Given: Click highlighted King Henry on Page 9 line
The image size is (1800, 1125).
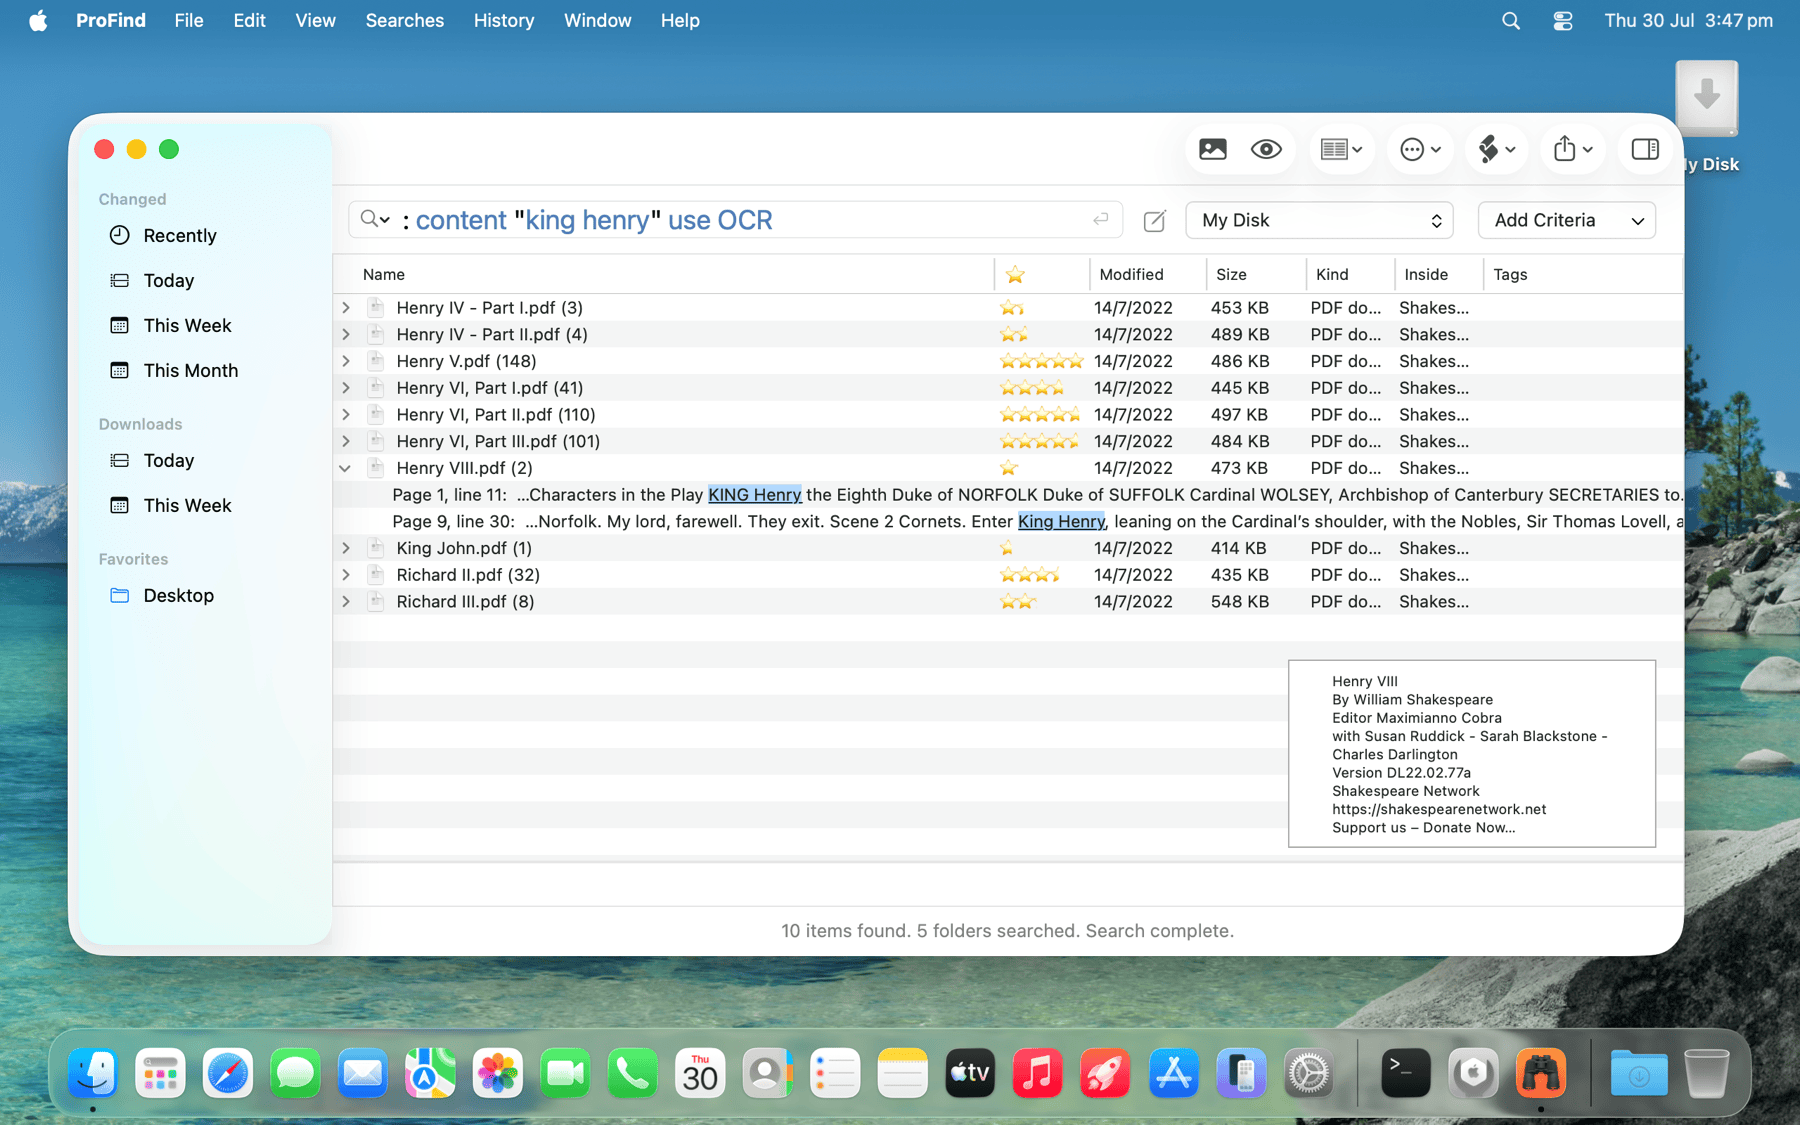Looking at the screenshot, I should click(1061, 521).
